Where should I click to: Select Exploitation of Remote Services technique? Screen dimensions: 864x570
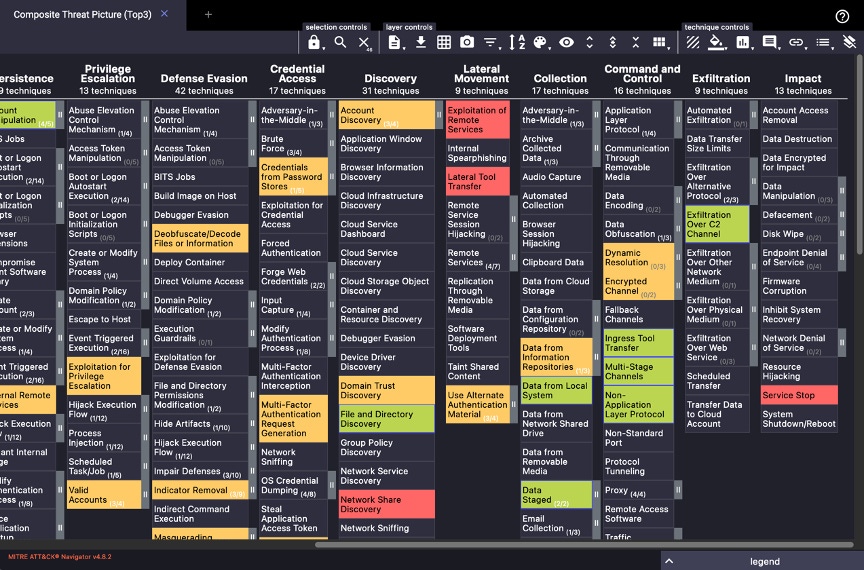click(x=477, y=119)
